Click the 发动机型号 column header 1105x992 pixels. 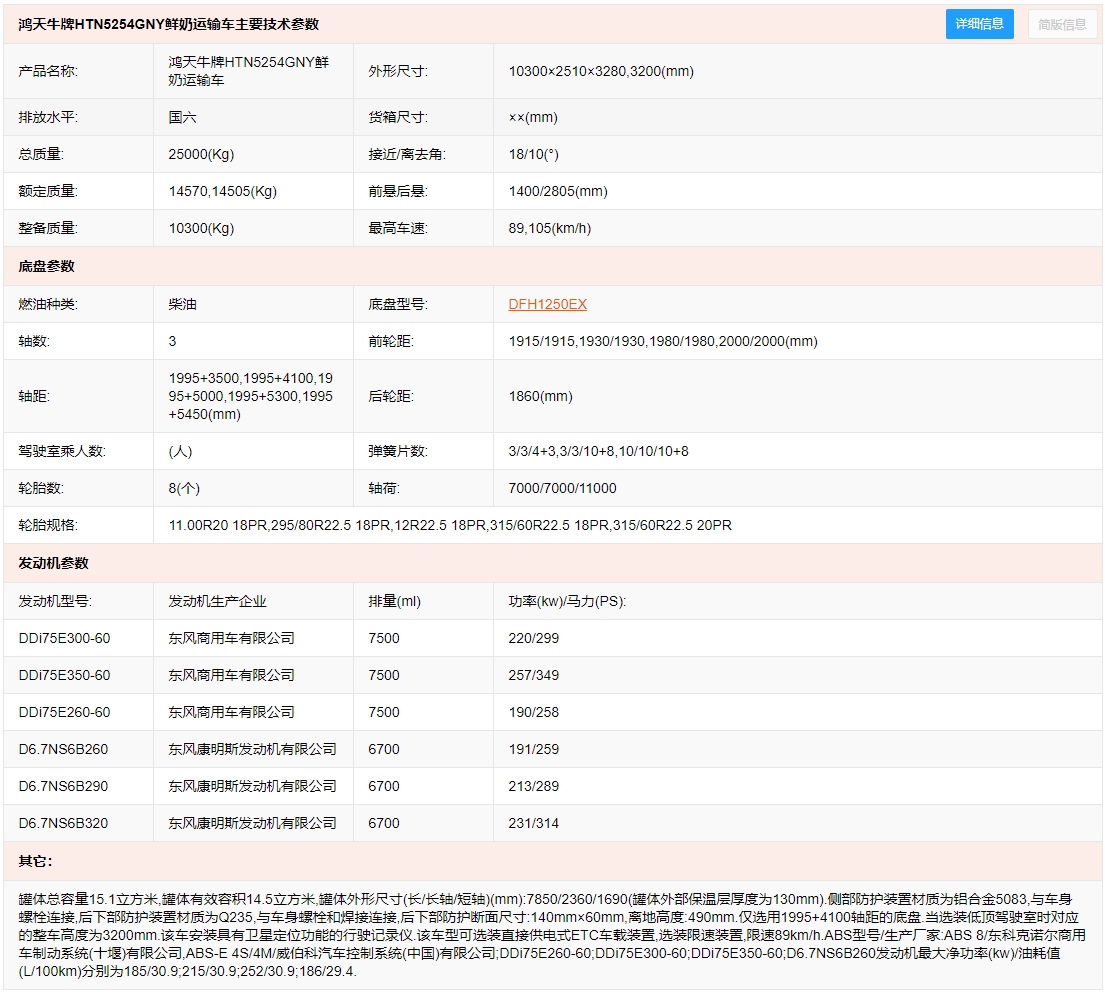pos(55,601)
